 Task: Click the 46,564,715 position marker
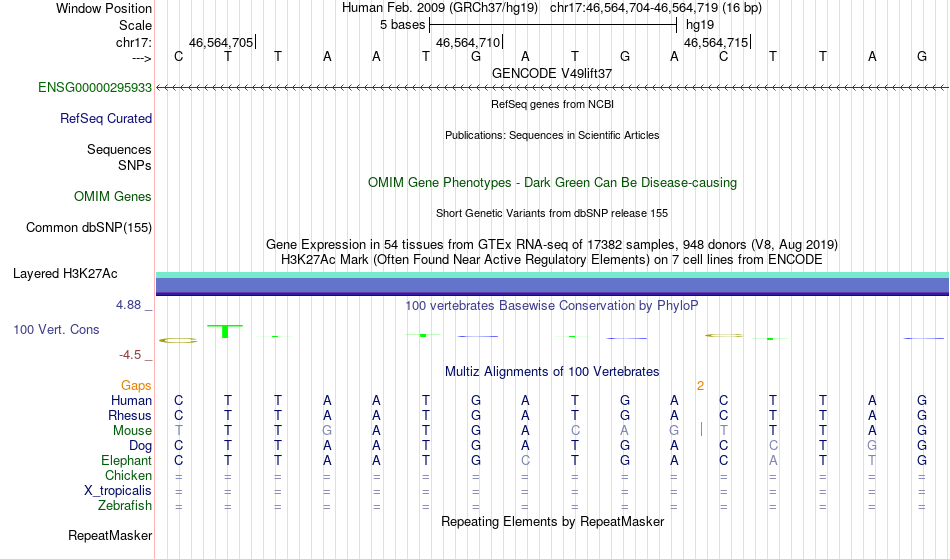(717, 42)
